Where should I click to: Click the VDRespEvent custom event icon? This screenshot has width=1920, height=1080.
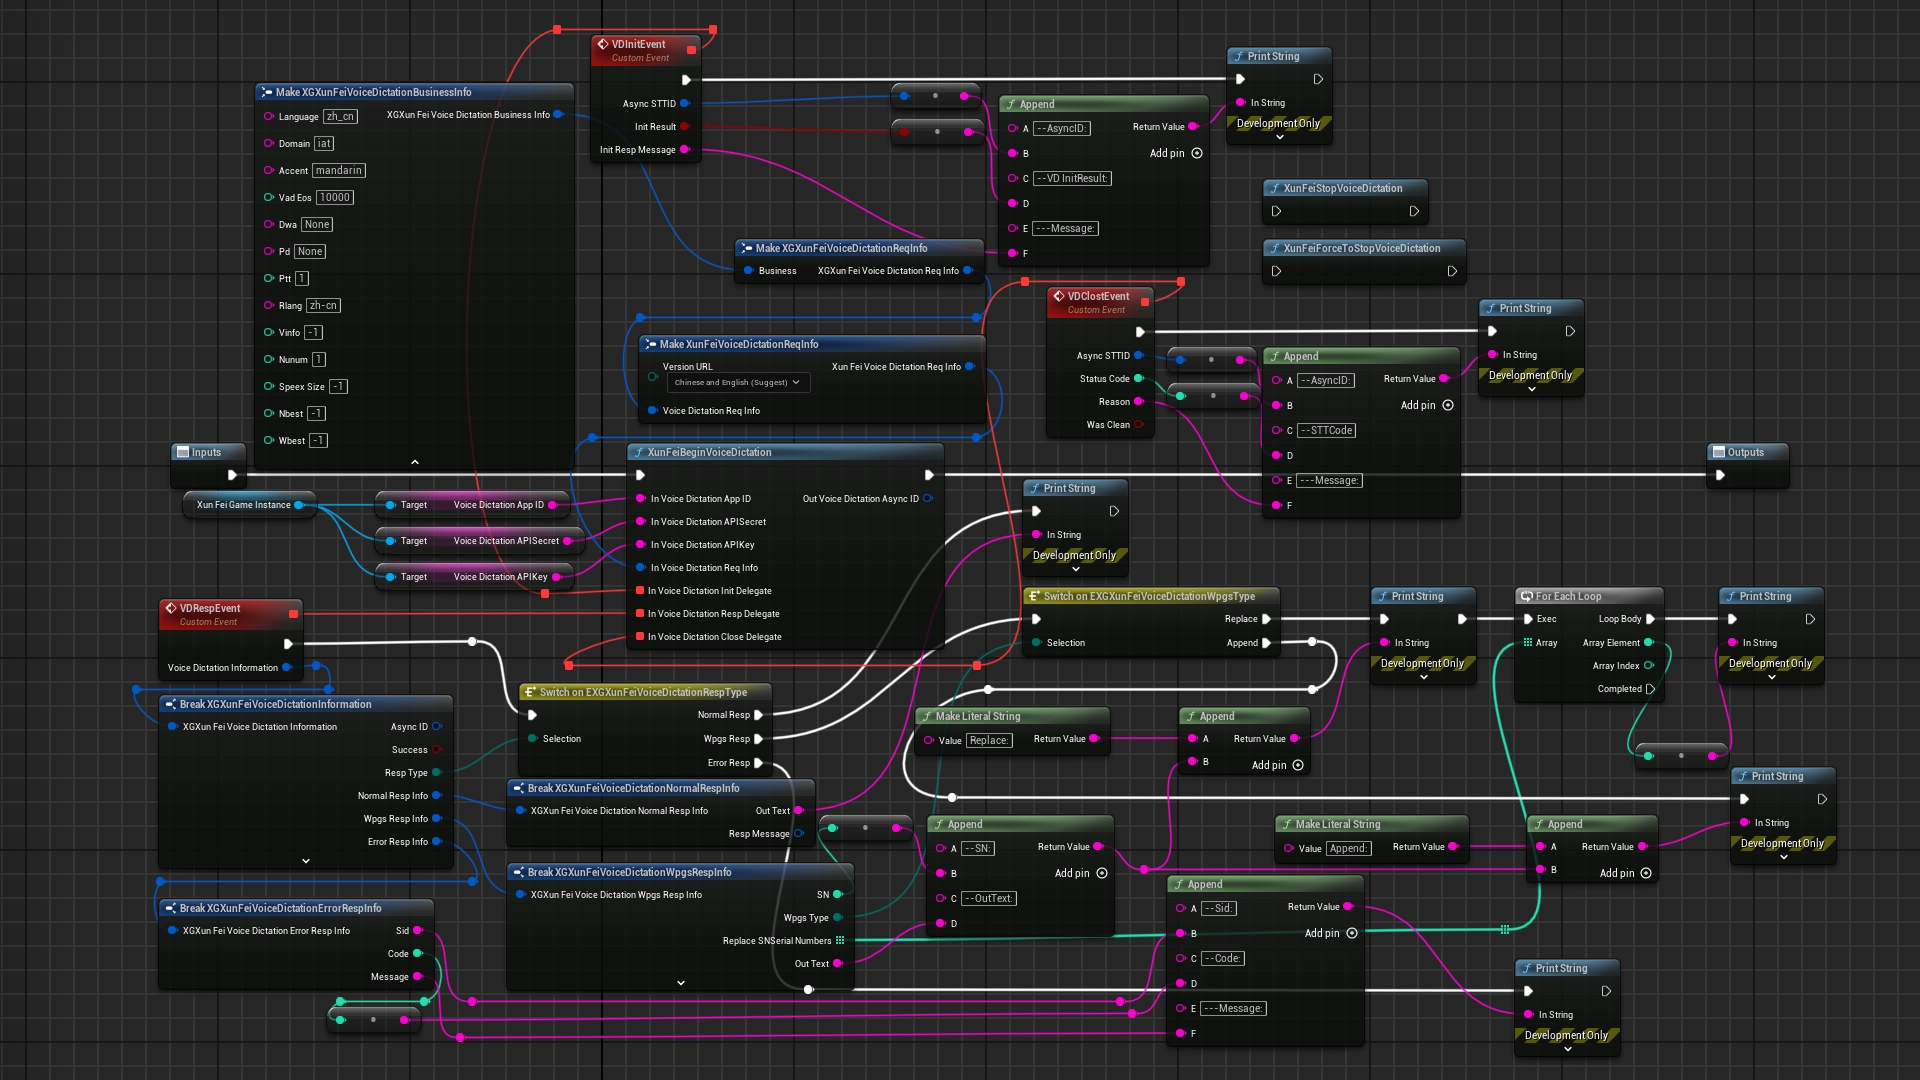coord(171,608)
